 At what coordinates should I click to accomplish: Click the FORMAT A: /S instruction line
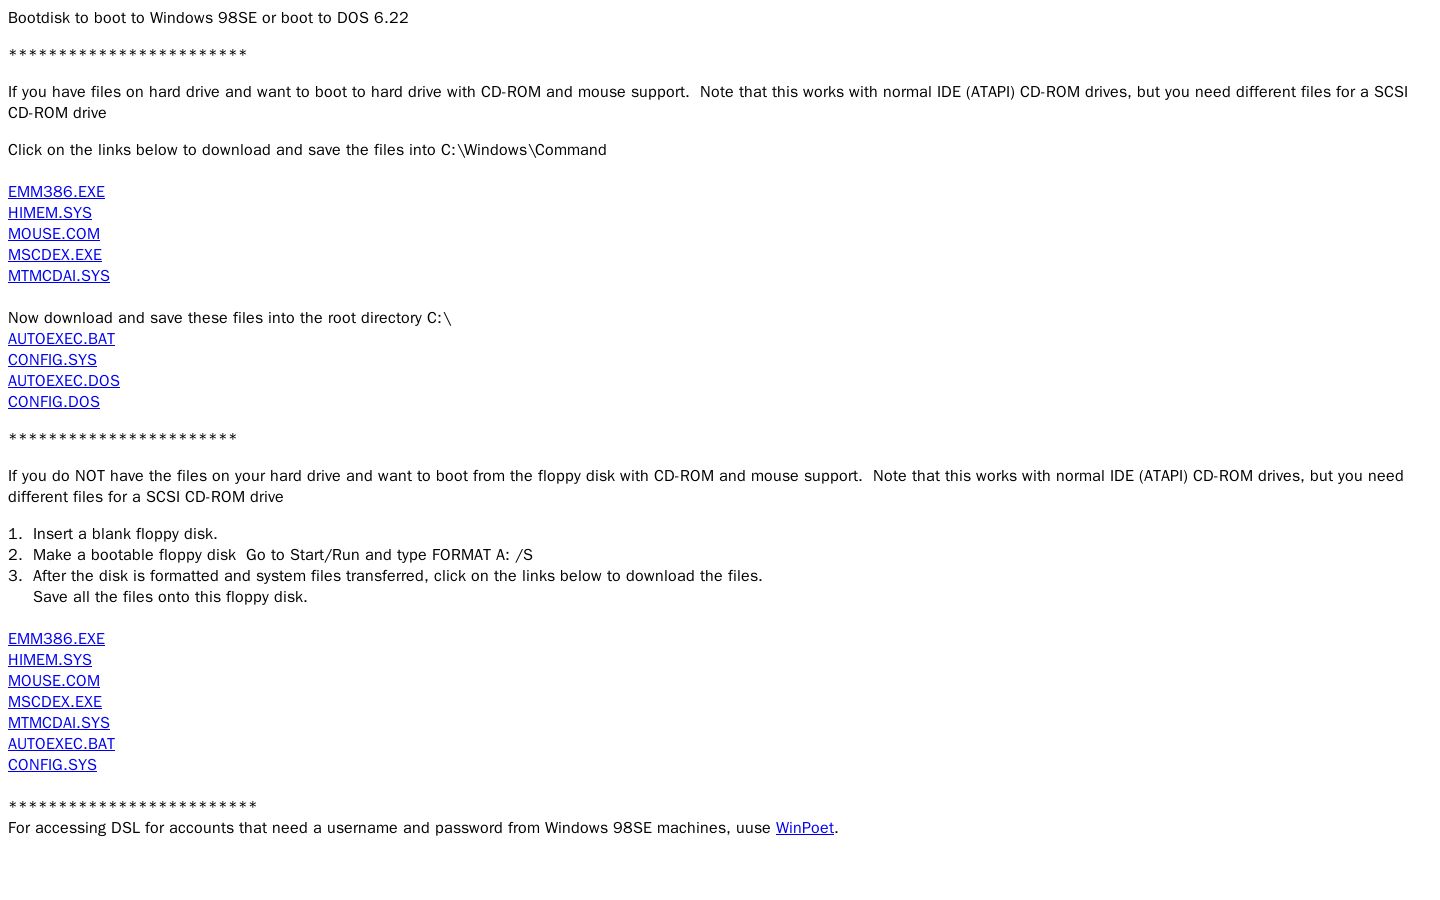pos(283,555)
